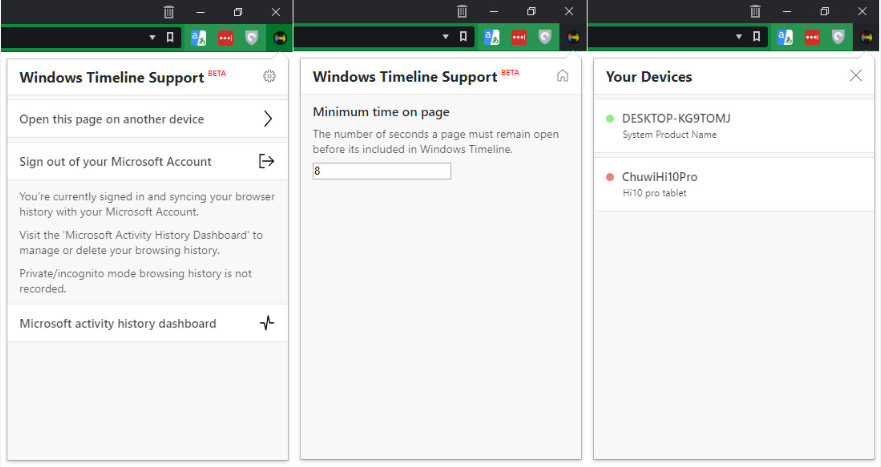This screenshot has height=467, width=881.
Task: Open address bar dropdown in left window
Action: [152, 37]
